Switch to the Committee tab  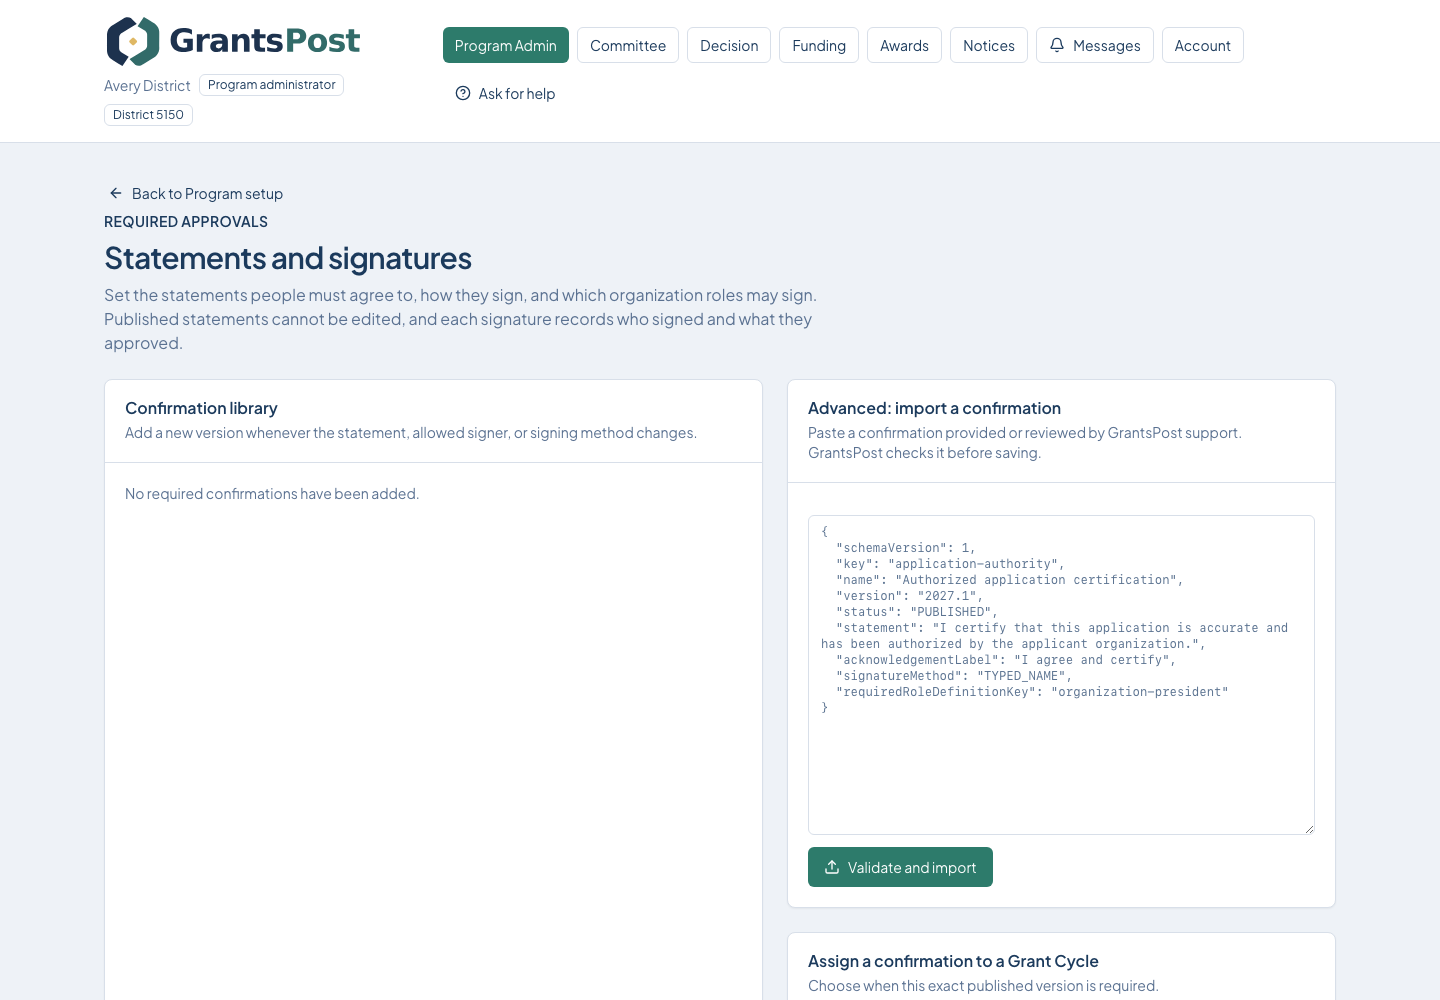click(x=628, y=45)
